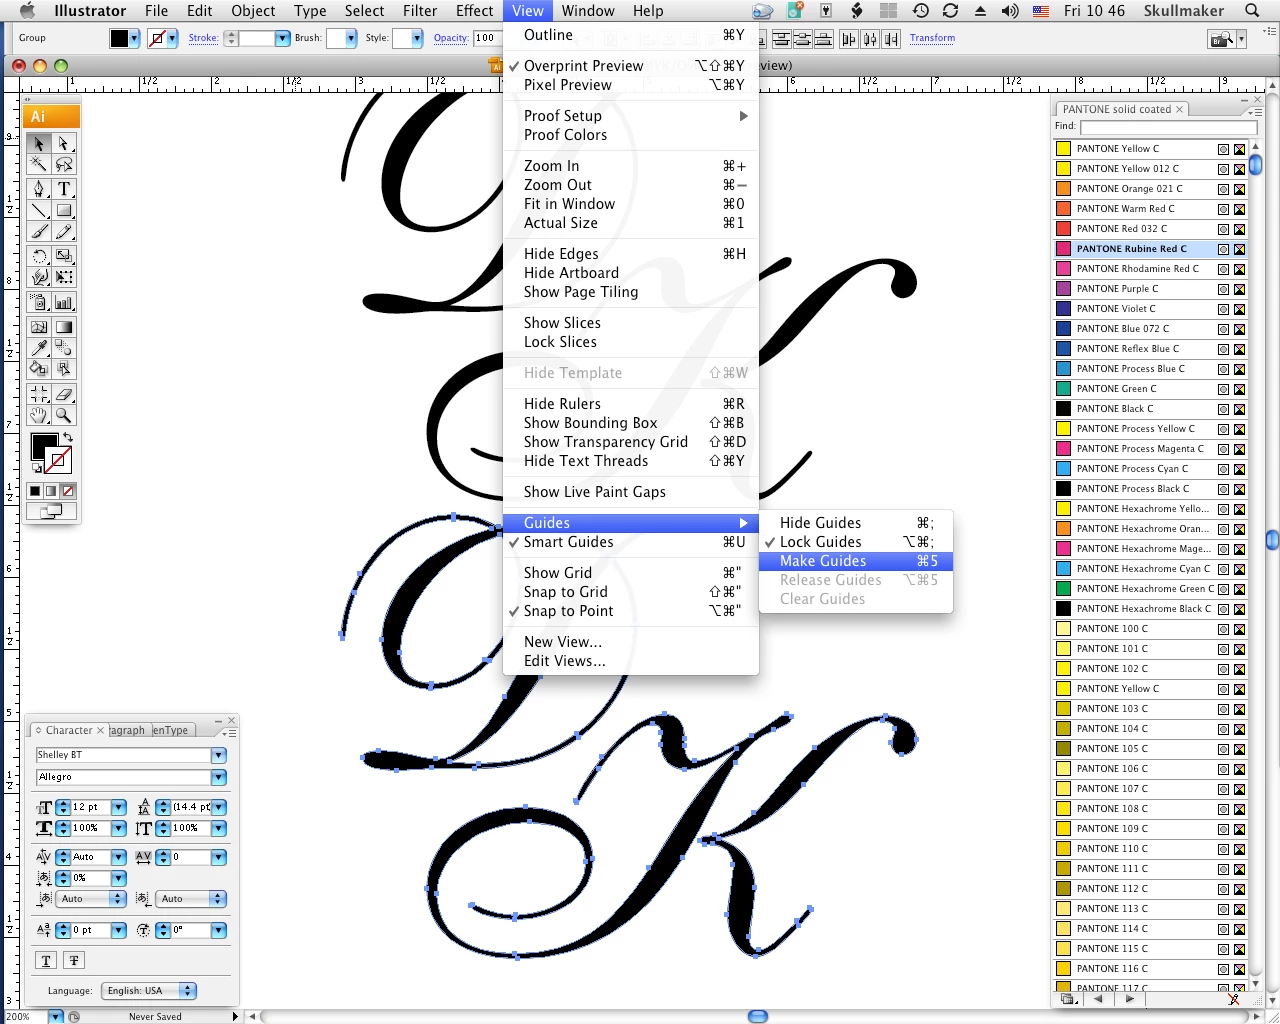
Task: Open the leading 14.4 pt dropdown
Action: click(219, 807)
